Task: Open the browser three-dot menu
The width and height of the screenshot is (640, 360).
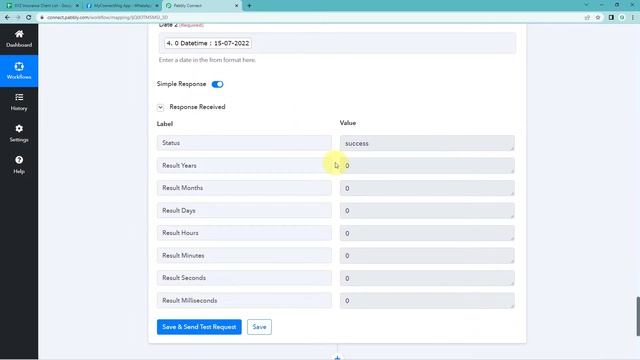Action: (x=633, y=18)
